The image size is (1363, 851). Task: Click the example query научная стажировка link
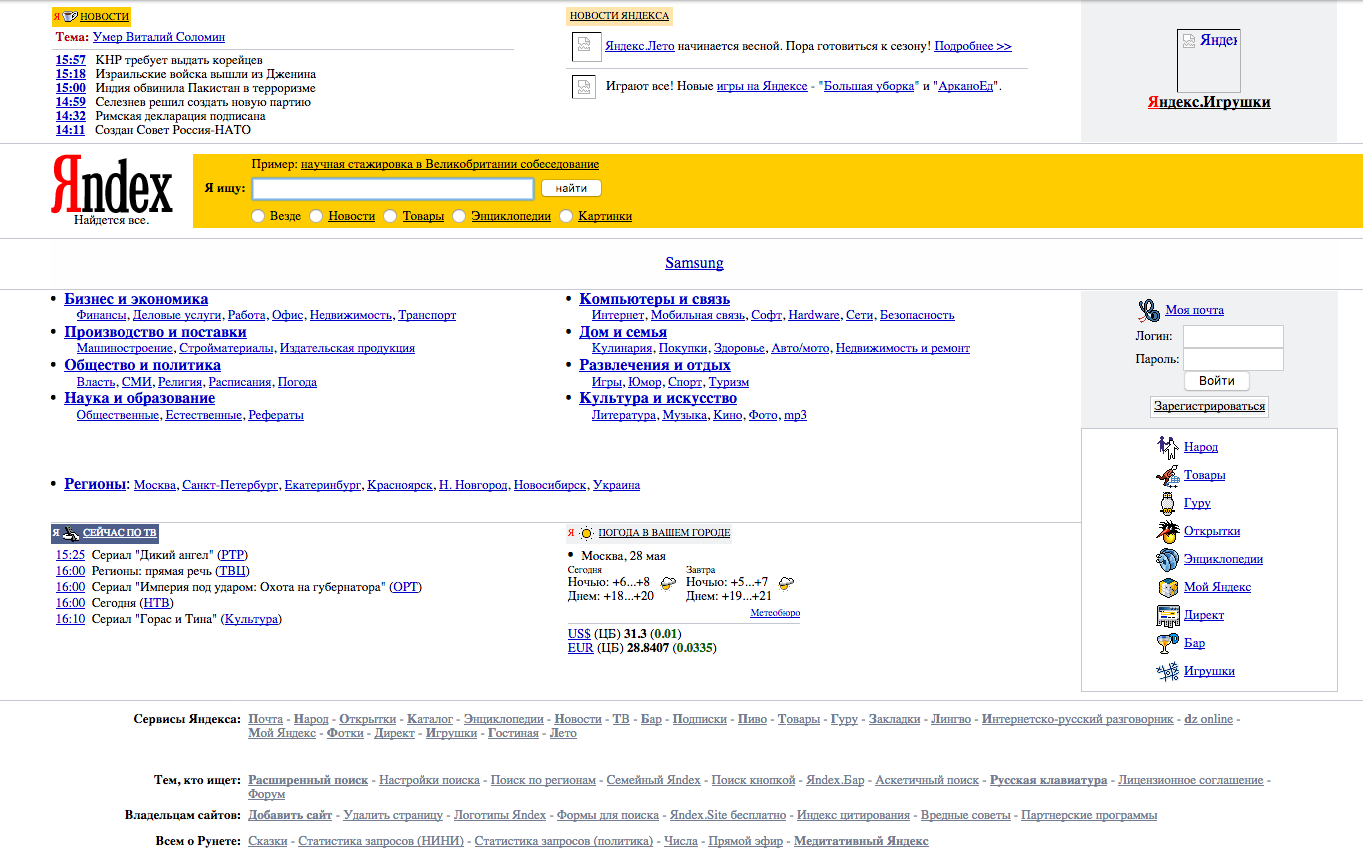450,164
